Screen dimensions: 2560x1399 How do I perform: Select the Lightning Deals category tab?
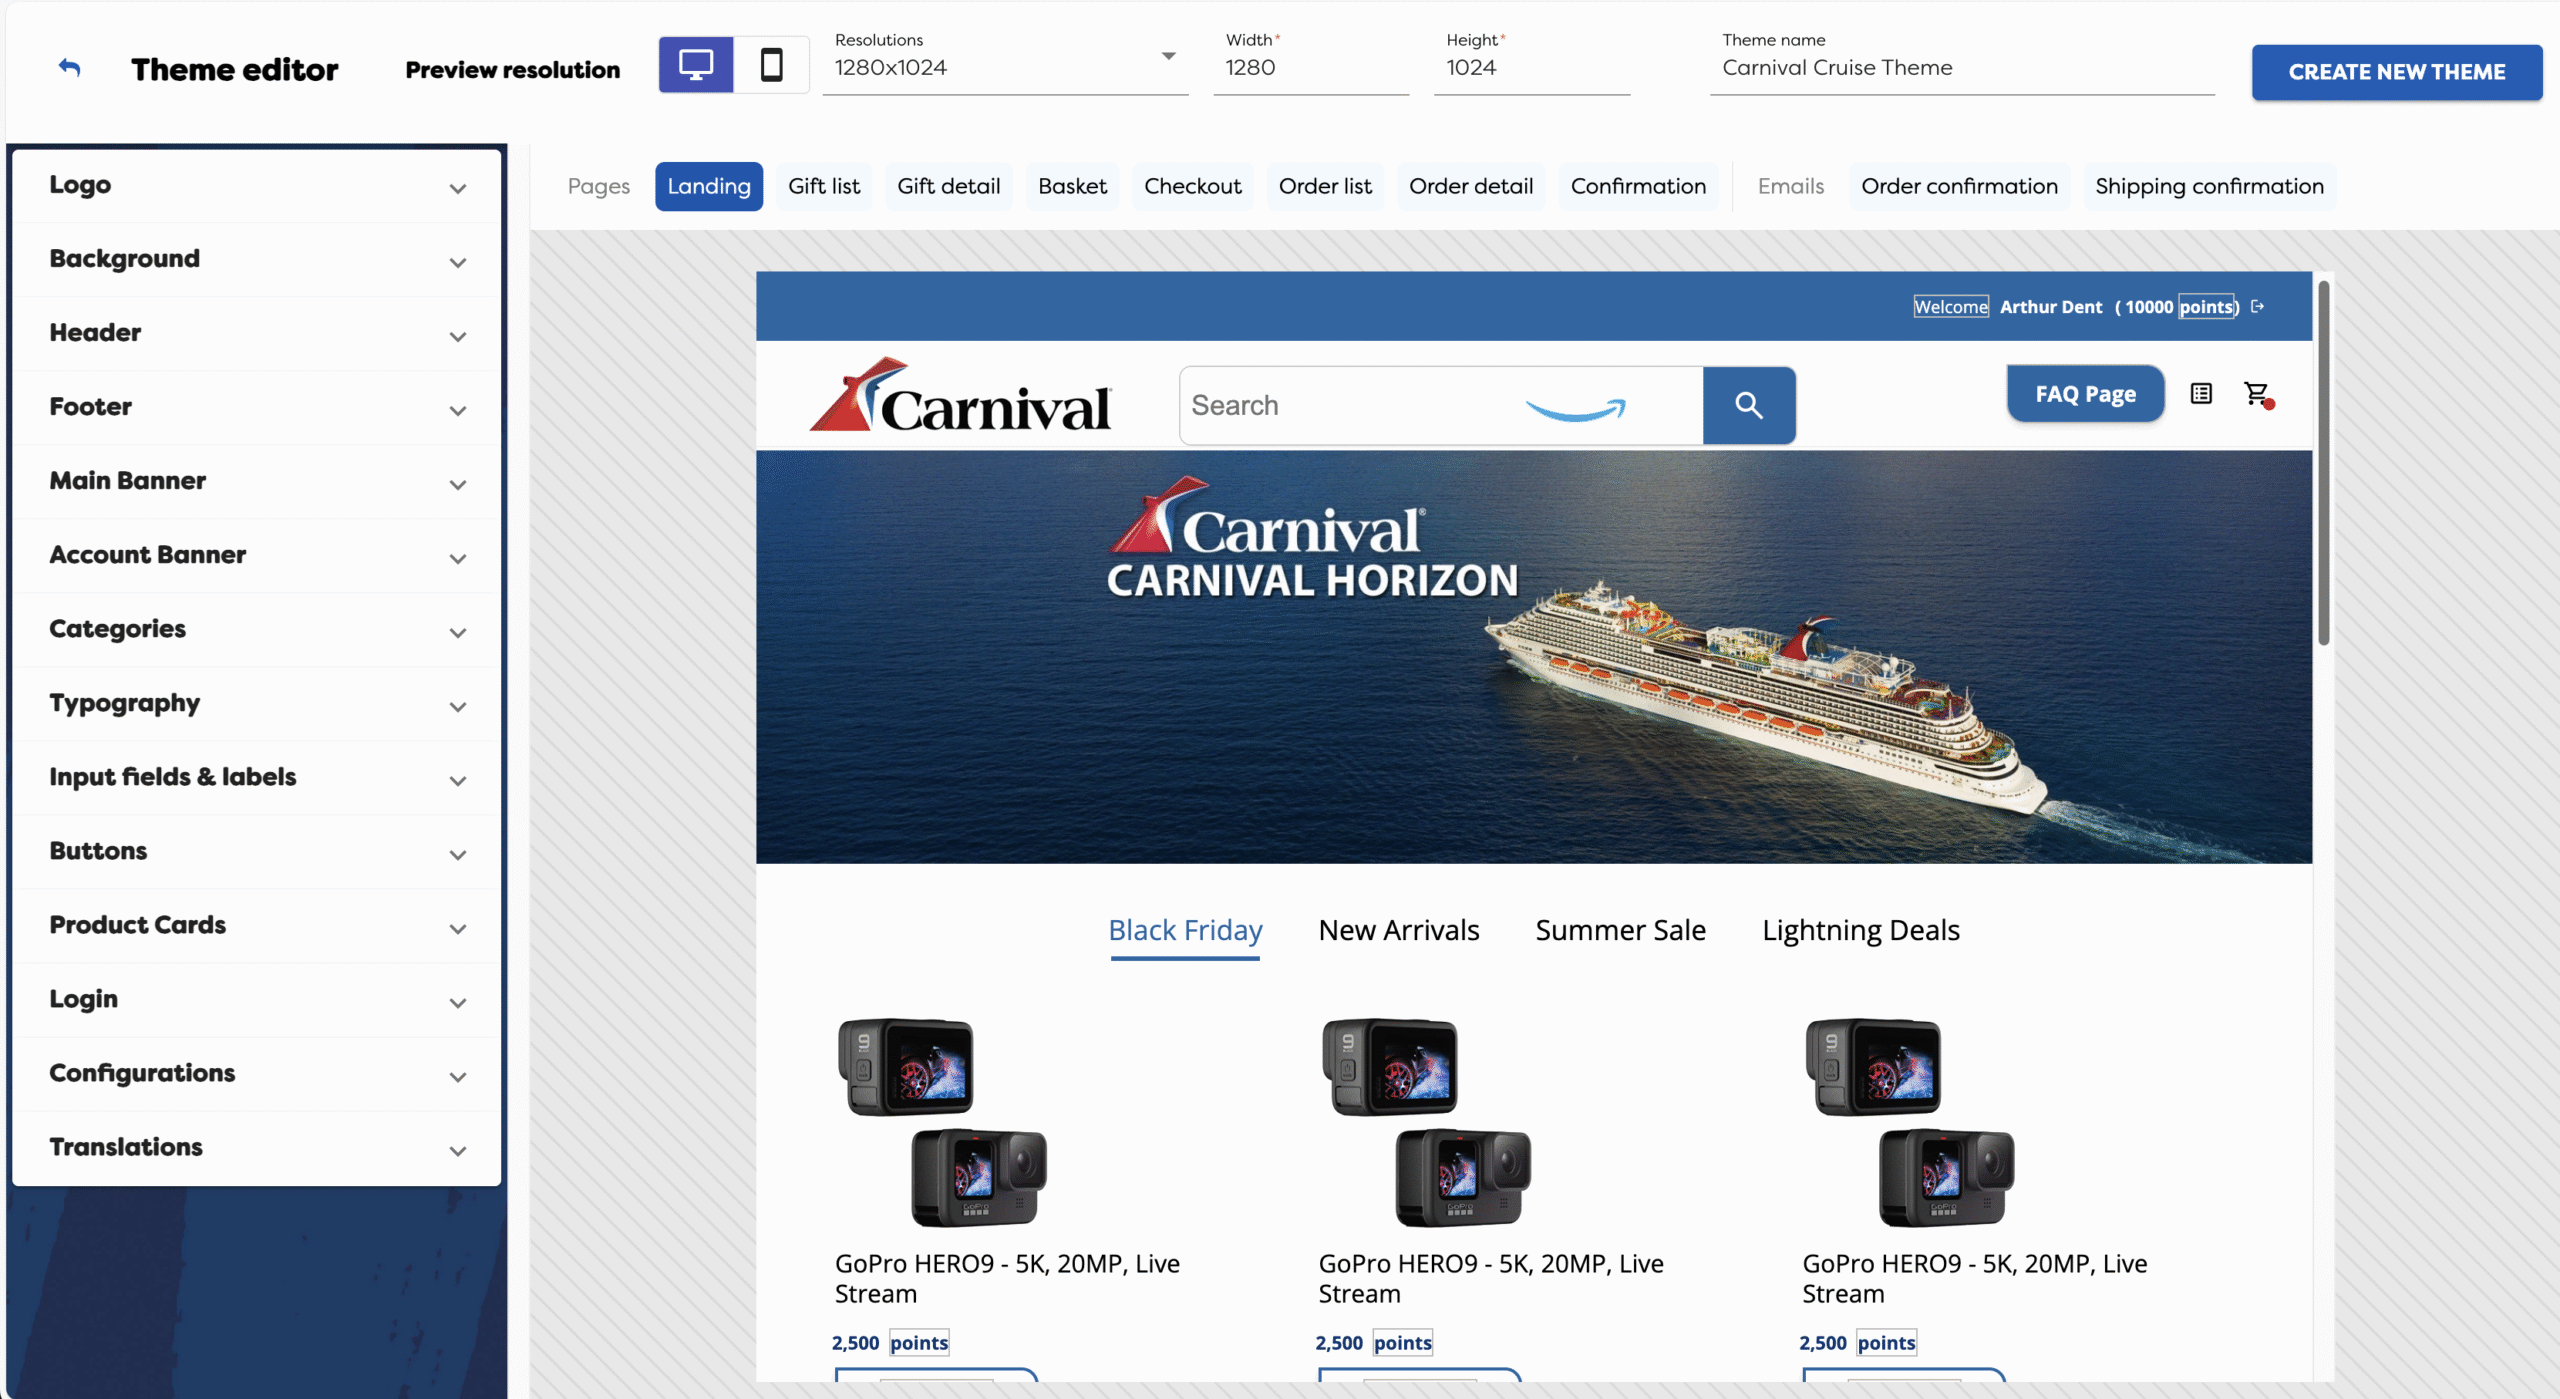[x=1860, y=931]
